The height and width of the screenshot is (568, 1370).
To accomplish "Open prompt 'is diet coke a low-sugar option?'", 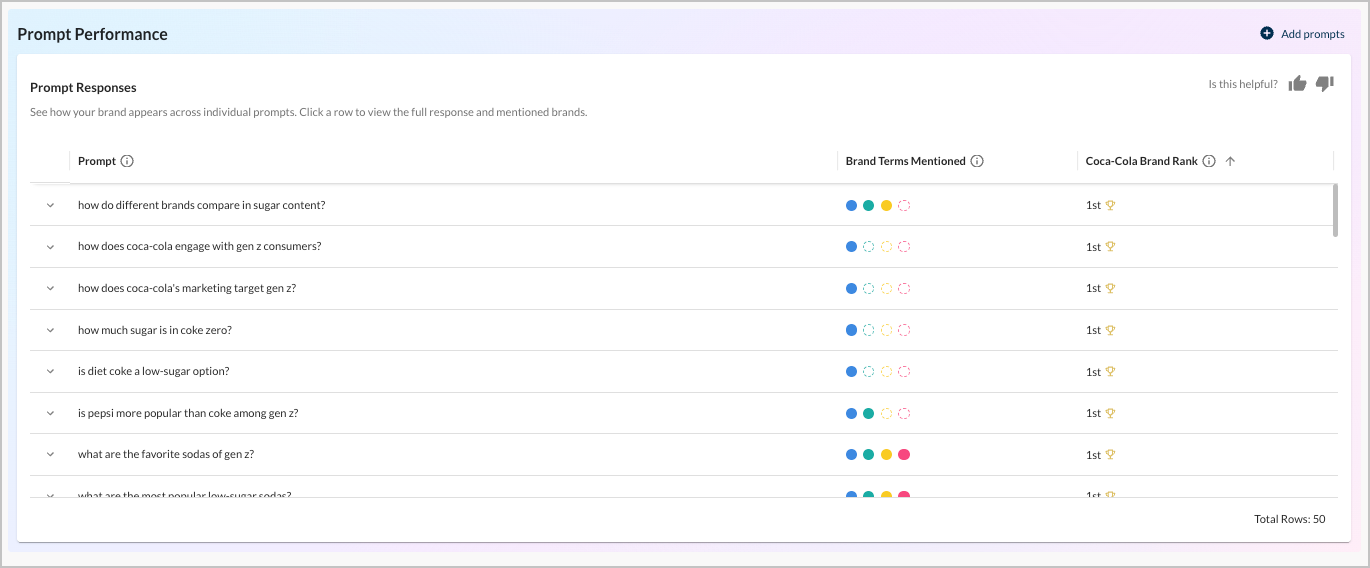I will pyautogui.click(x=154, y=371).
